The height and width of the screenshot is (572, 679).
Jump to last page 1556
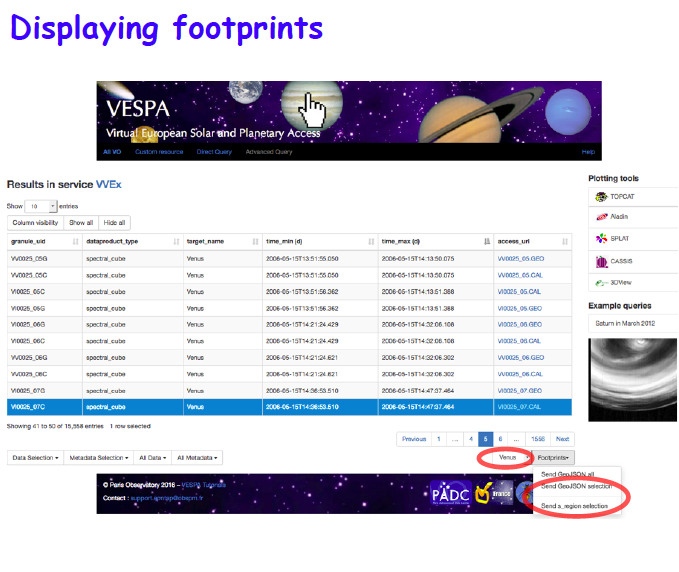538,439
